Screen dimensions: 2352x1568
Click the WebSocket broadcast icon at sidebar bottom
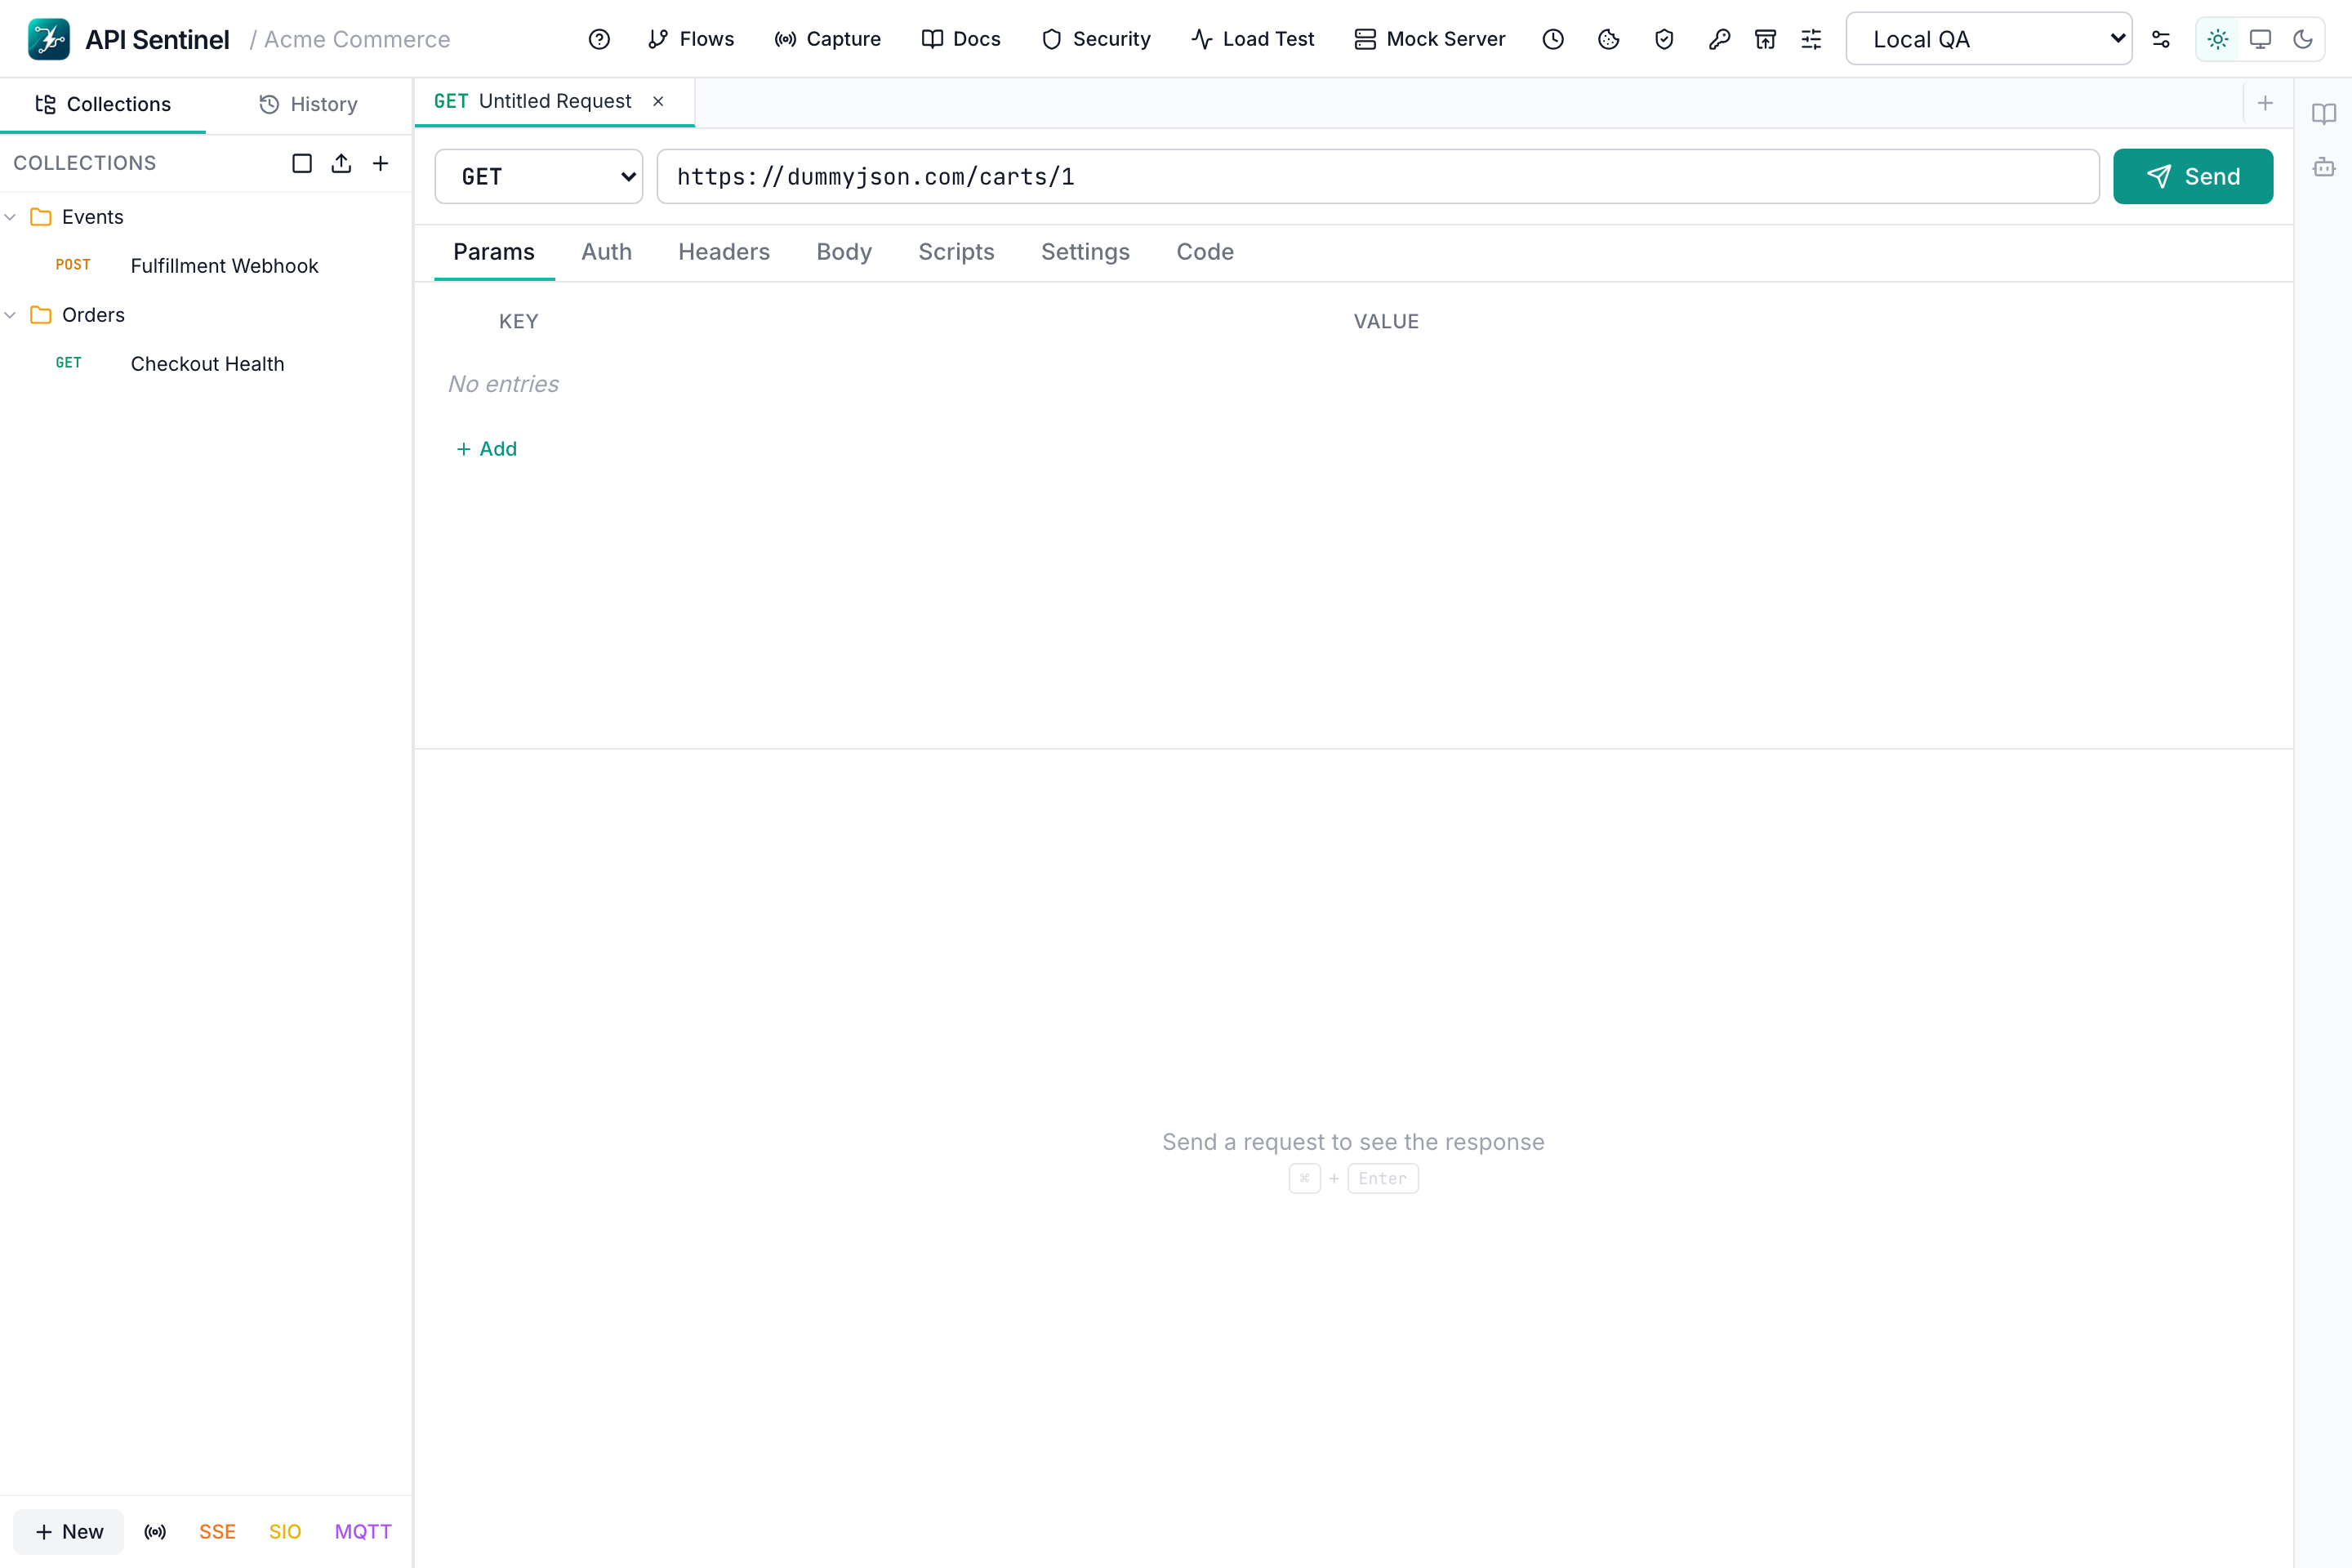tap(155, 1532)
